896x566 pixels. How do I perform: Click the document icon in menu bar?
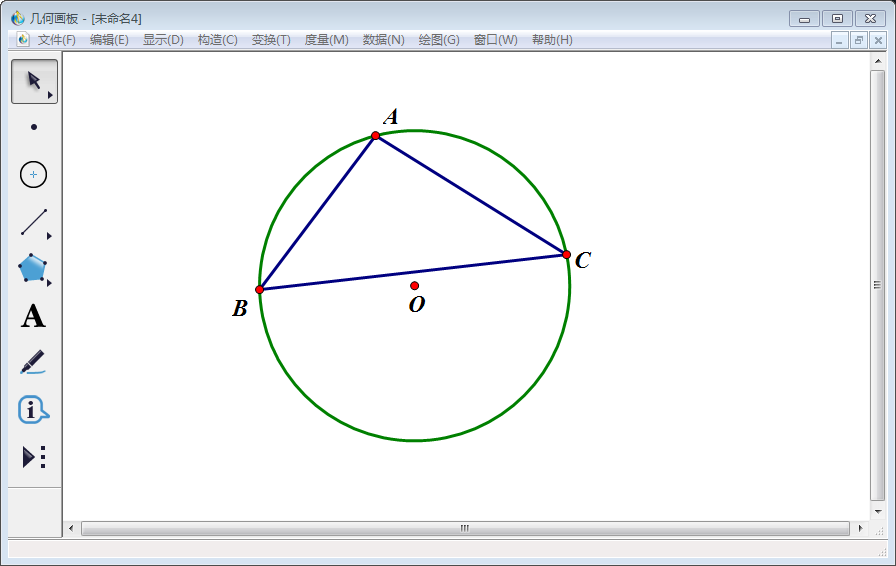(22, 39)
